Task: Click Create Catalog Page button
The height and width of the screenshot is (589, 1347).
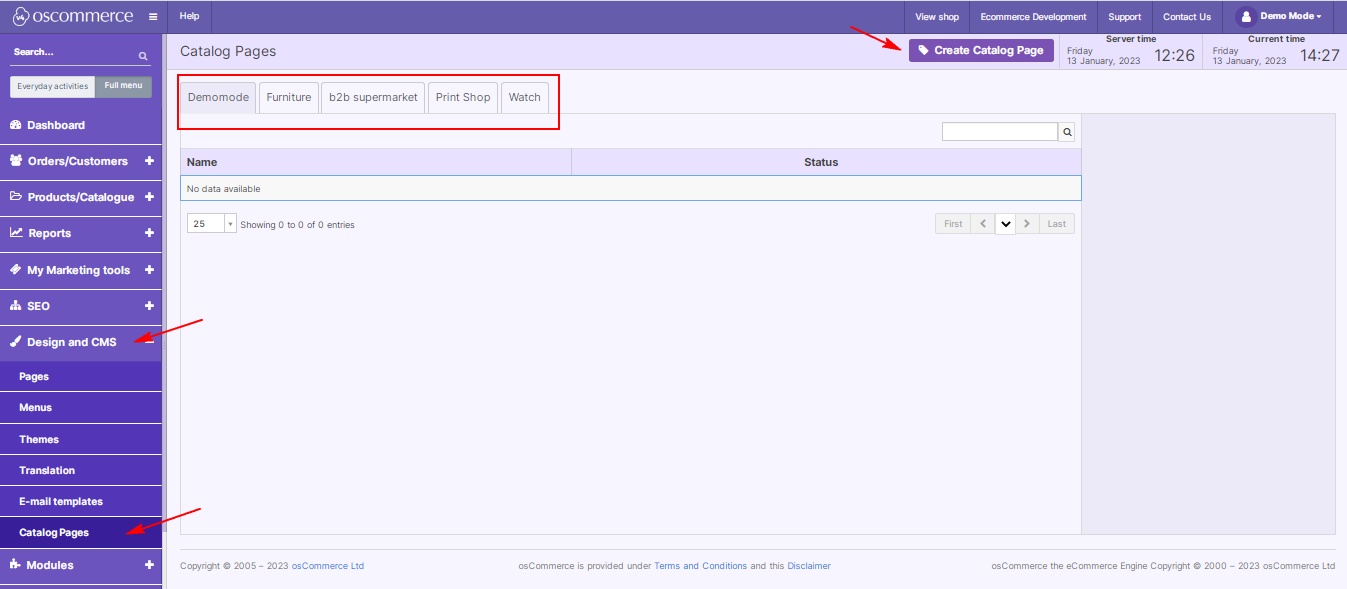Action: [x=981, y=50]
